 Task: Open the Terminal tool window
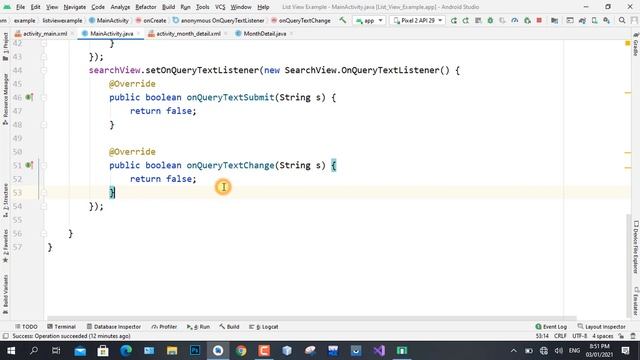coord(62,327)
